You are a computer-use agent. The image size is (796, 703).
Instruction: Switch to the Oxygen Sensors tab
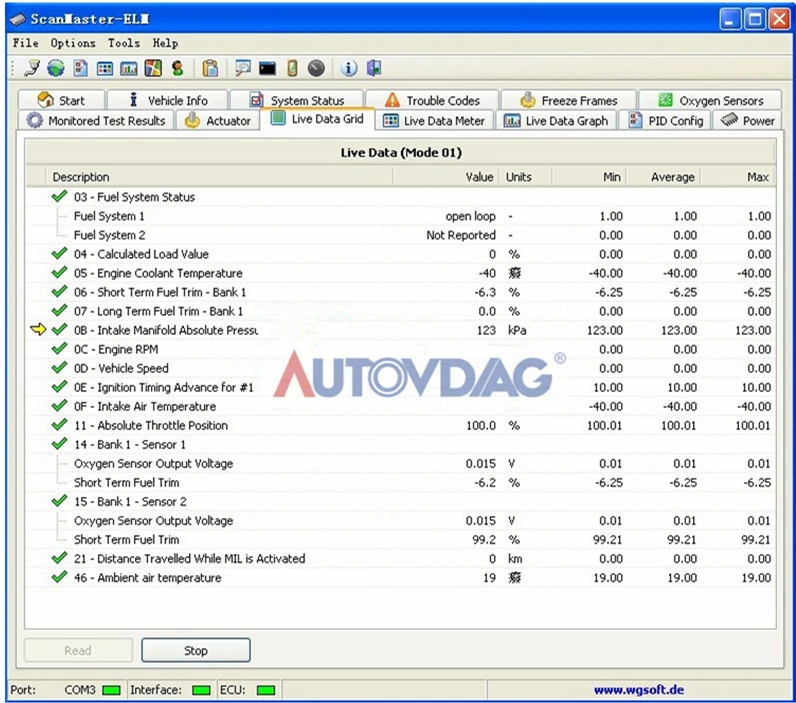tap(710, 100)
